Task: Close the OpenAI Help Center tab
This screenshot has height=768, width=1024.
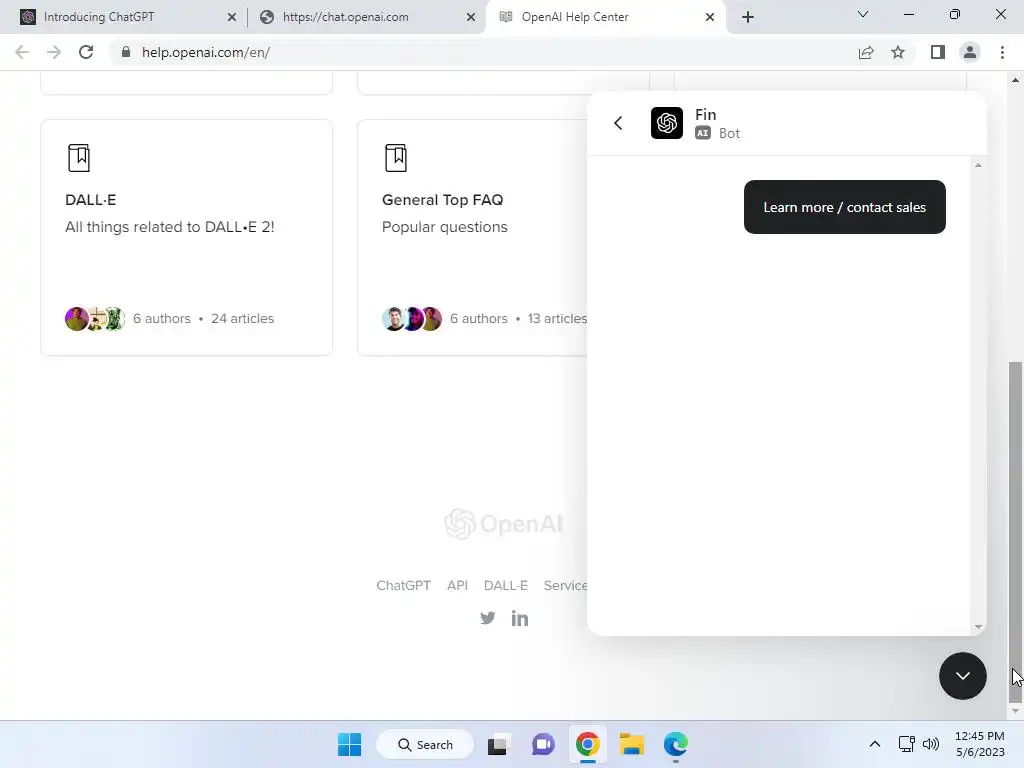Action: coord(710,17)
